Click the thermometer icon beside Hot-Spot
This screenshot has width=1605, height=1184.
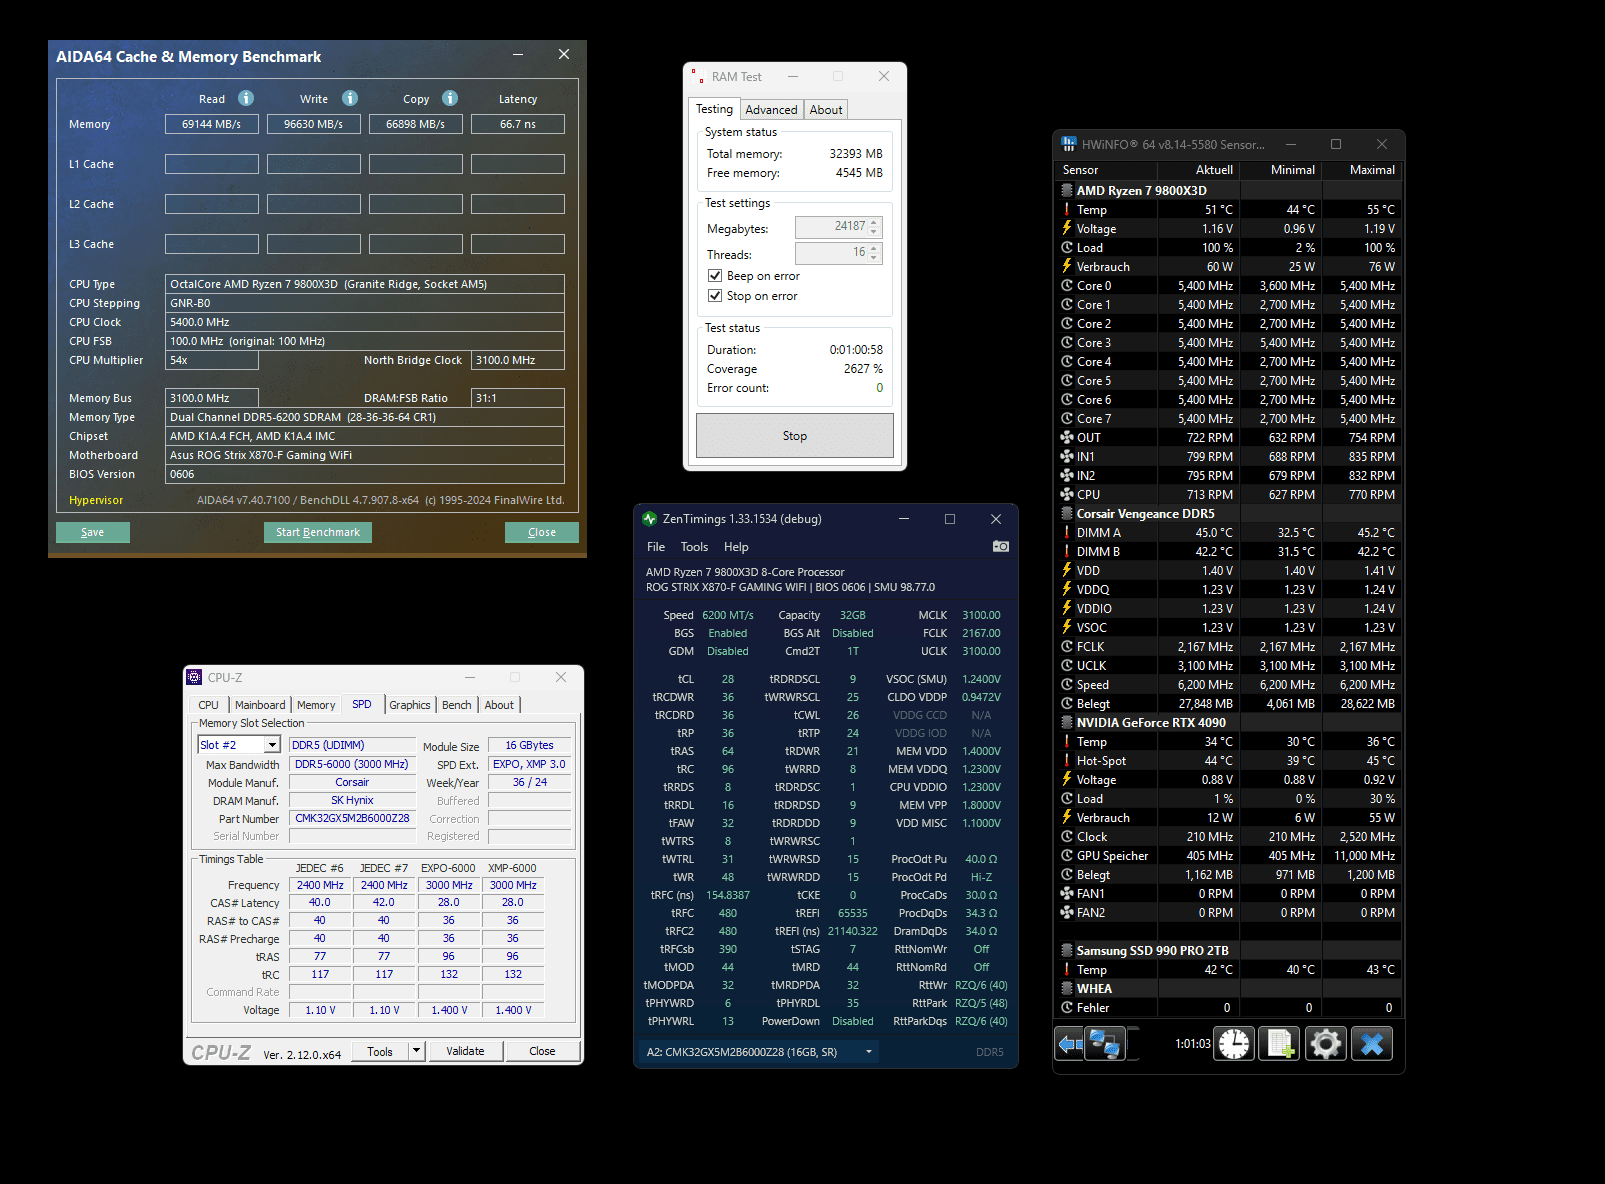tap(1067, 760)
